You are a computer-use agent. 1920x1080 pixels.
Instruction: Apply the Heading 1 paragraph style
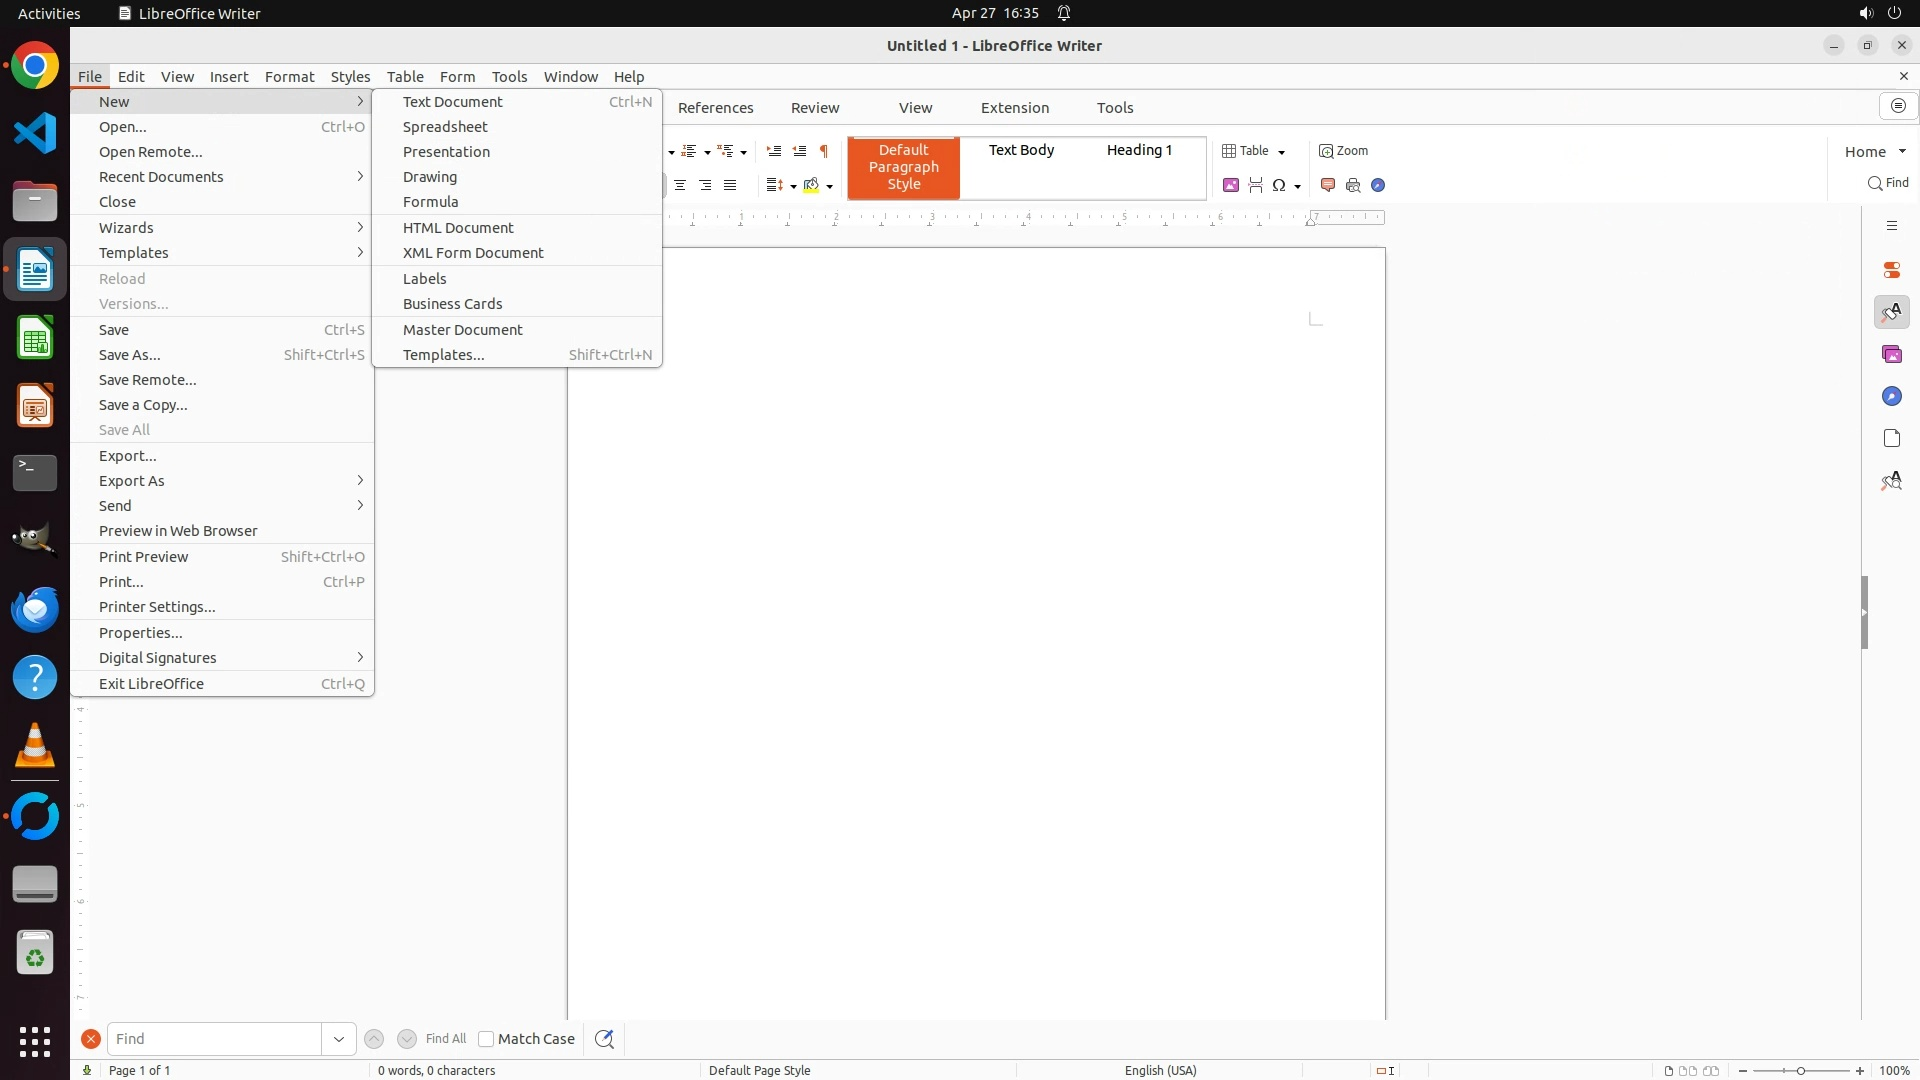[x=1139, y=150]
